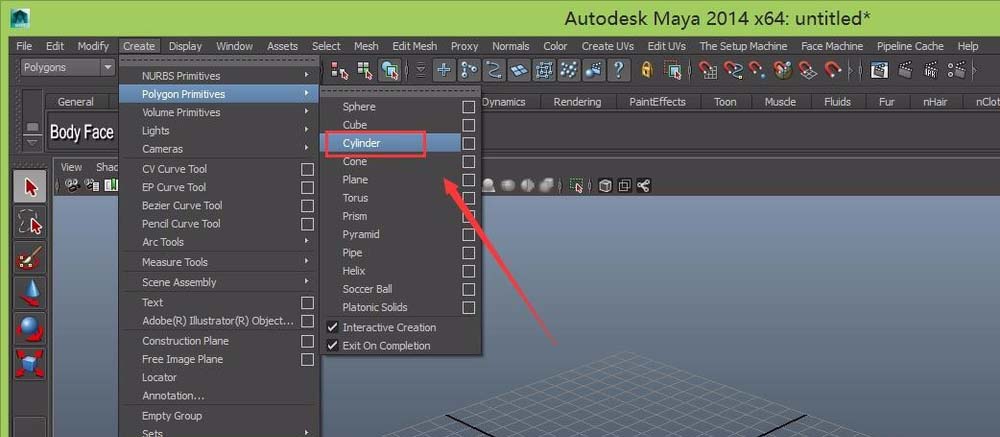Screen dimensions: 1000x437
Task: Toggle handles selection mask plus icon
Action: point(444,70)
